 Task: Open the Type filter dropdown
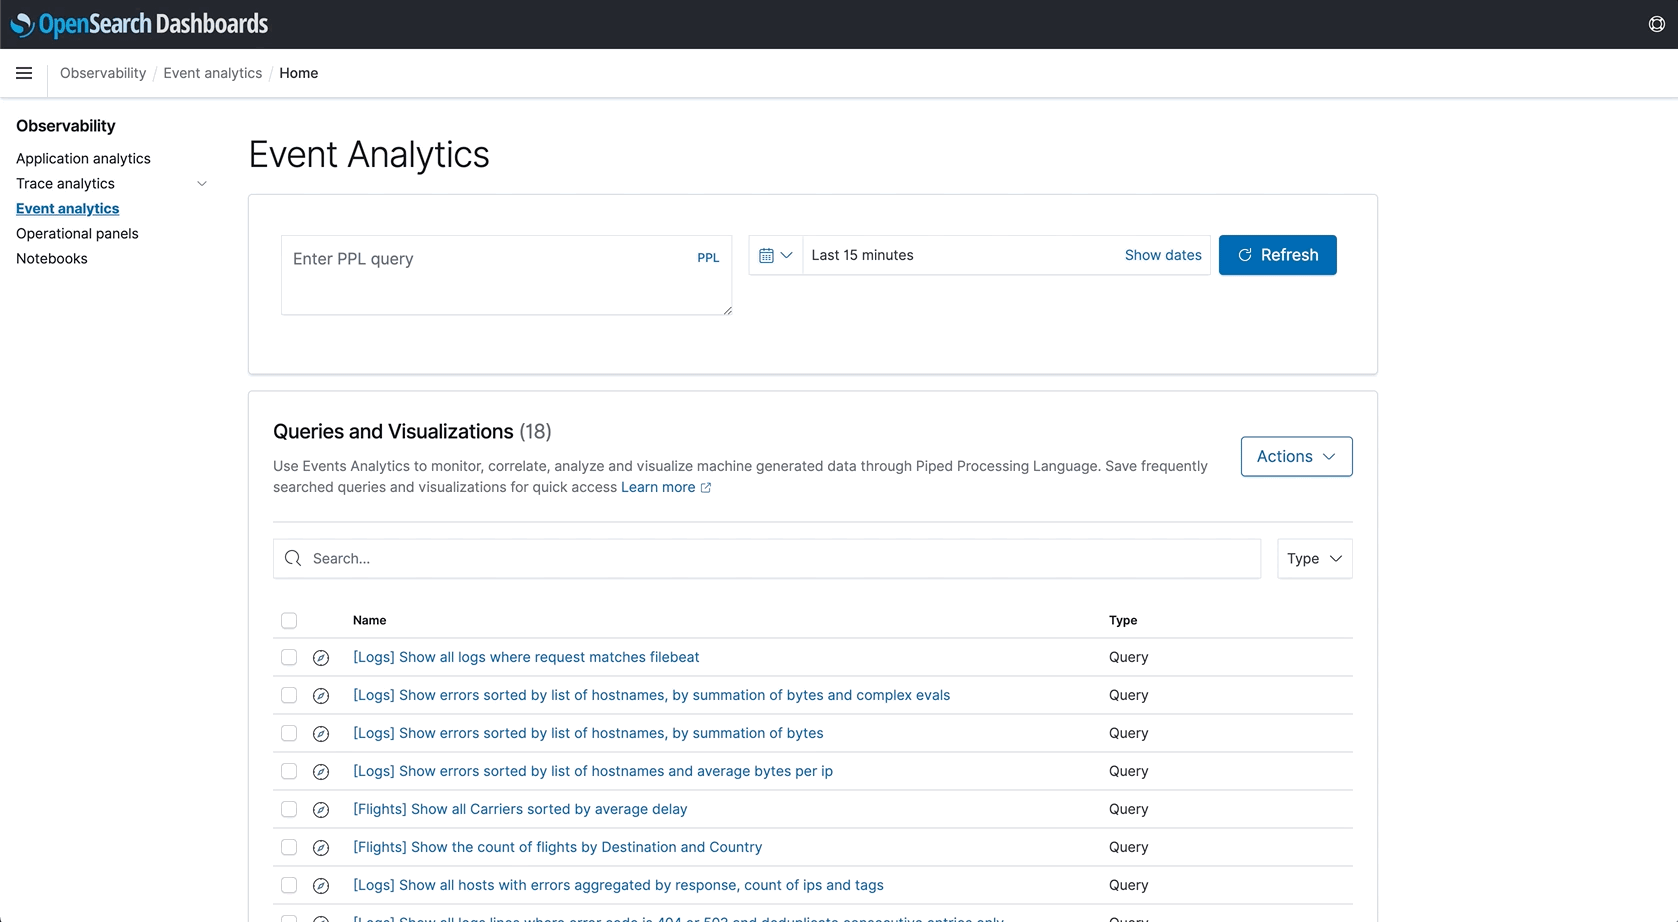click(x=1314, y=558)
